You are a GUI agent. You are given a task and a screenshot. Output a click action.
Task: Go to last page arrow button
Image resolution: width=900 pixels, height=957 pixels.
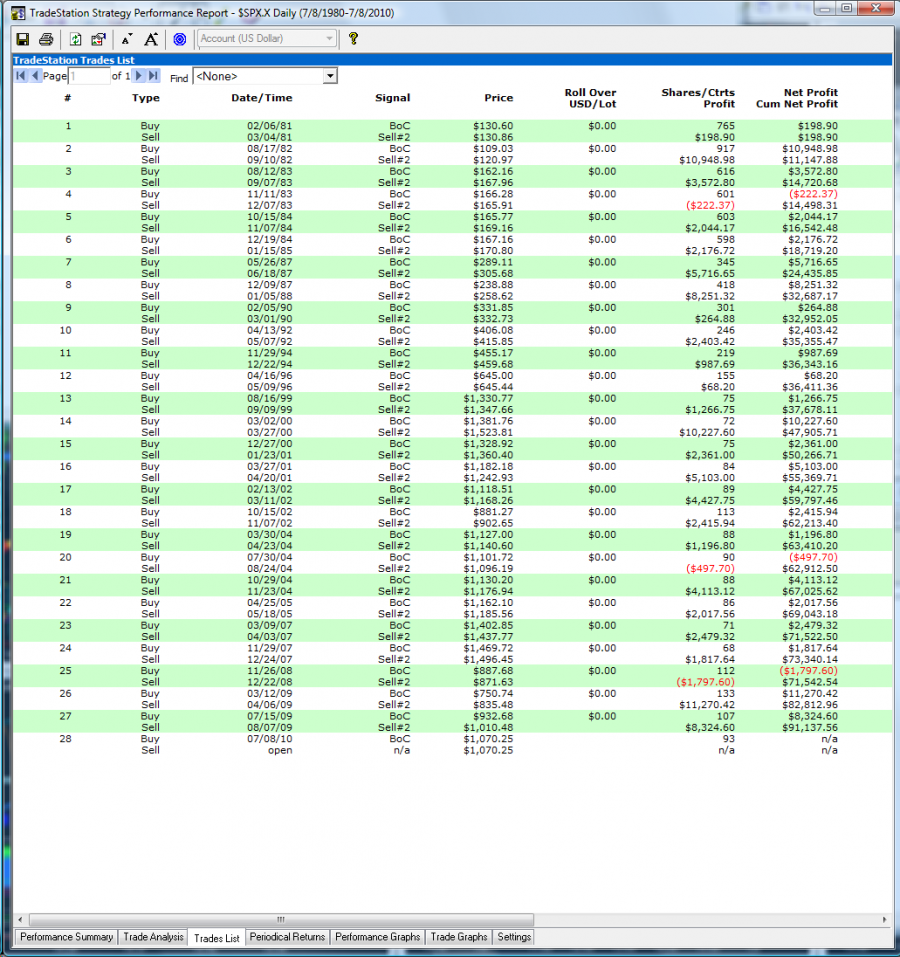(153, 76)
